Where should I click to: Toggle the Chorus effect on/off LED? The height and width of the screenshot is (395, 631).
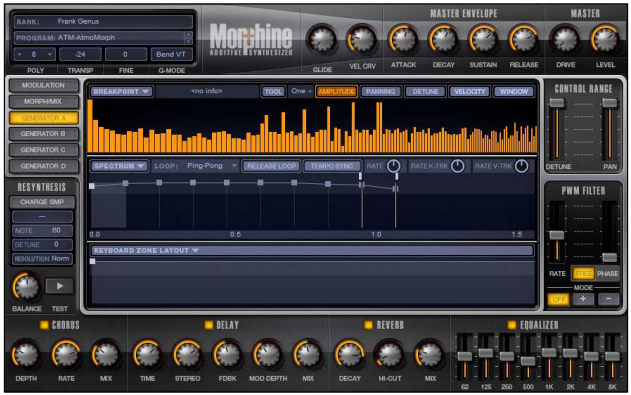point(44,325)
